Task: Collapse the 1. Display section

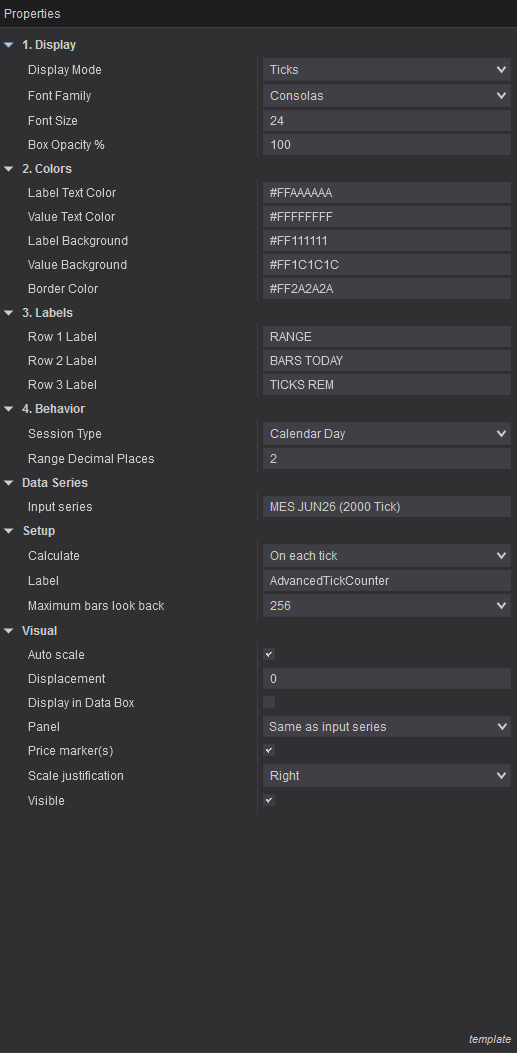Action: [x=8, y=45]
